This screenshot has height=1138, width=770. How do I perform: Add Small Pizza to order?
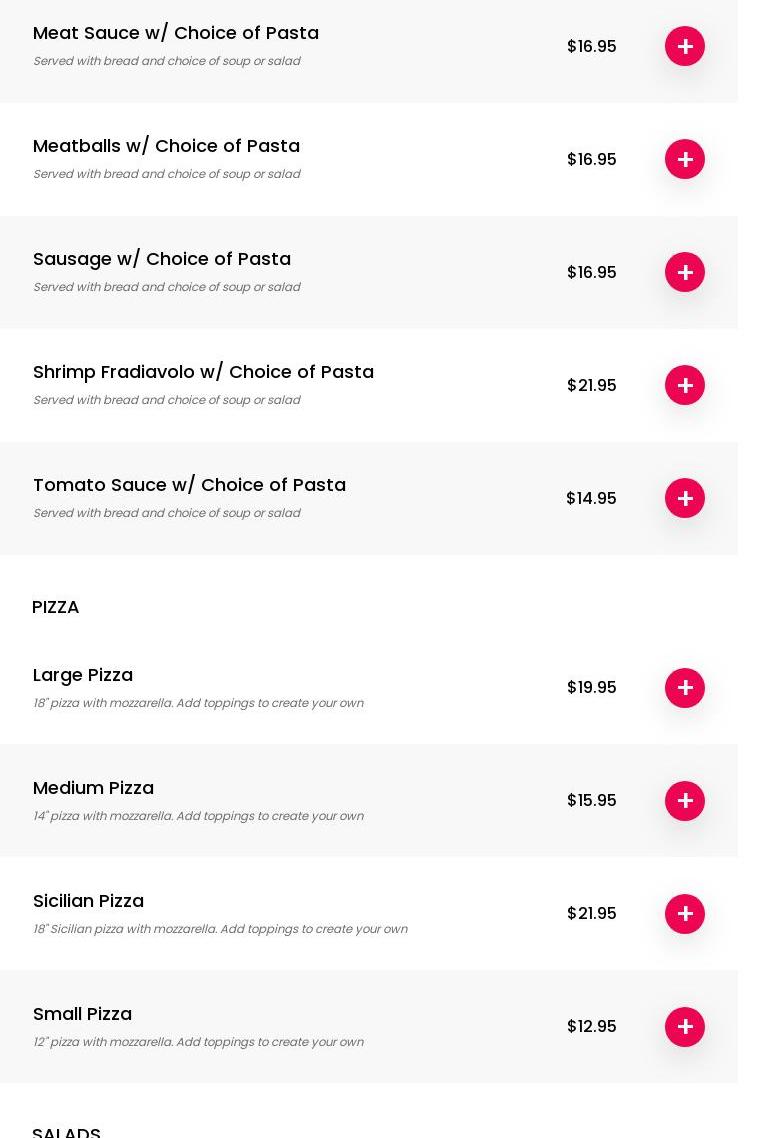(685, 1027)
